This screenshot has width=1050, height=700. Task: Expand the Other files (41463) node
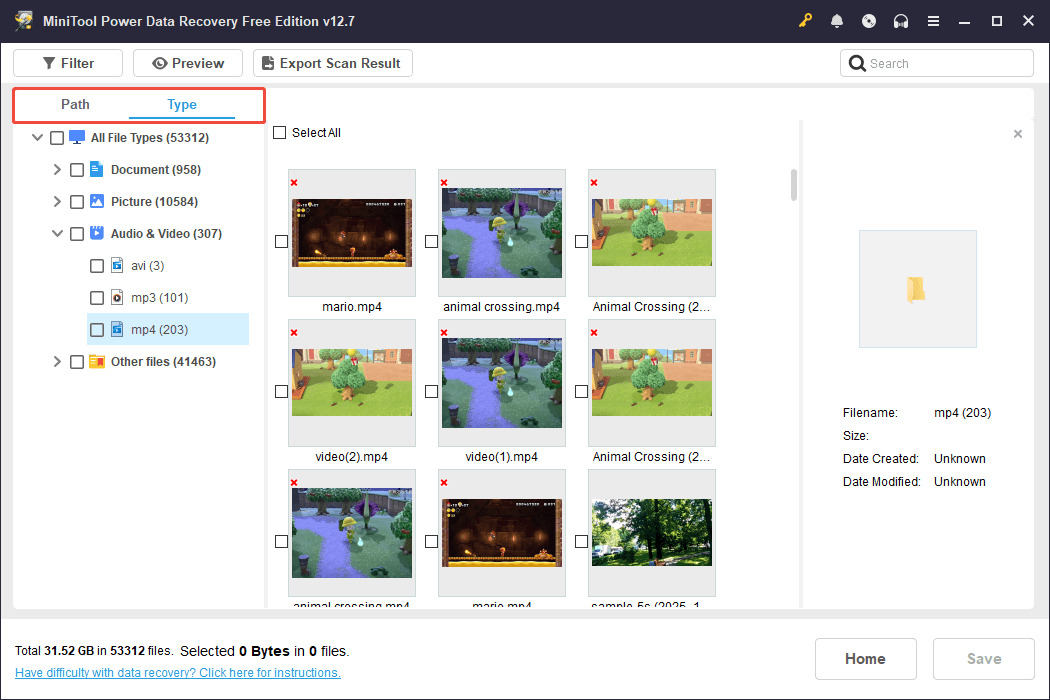tap(57, 361)
